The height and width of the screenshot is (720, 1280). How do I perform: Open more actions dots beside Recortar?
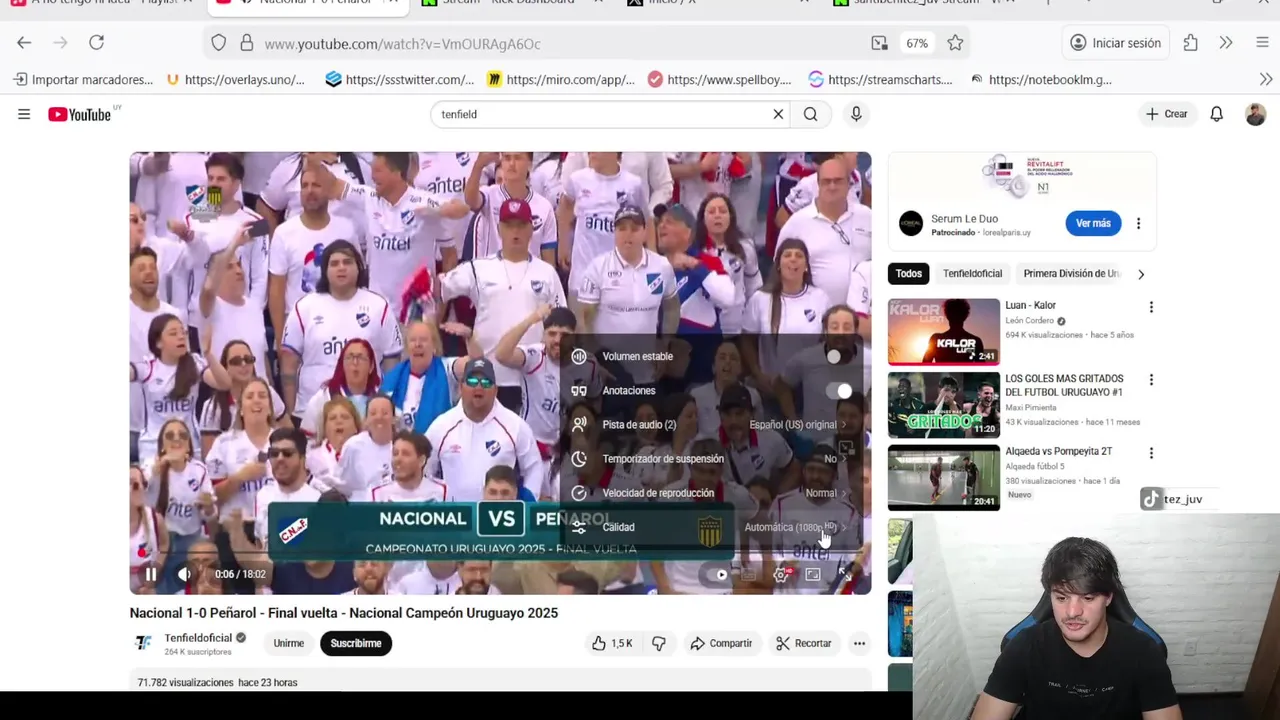tap(859, 643)
